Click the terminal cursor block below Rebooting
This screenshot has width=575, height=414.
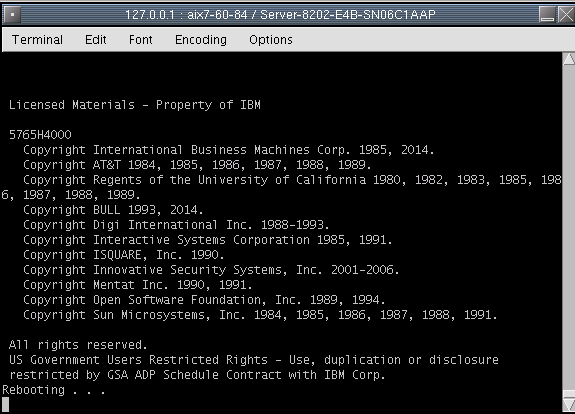coord(5,405)
